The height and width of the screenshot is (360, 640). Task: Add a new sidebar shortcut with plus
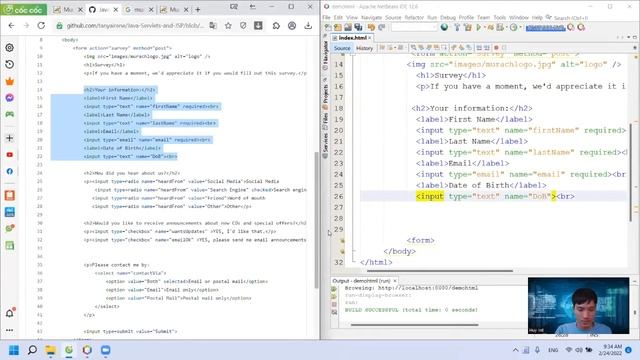click(x=9, y=138)
